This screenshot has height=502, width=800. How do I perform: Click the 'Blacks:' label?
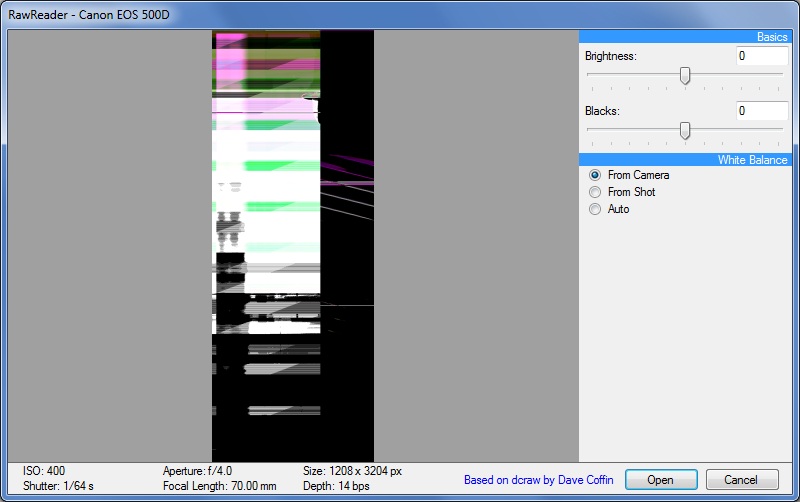coord(602,111)
